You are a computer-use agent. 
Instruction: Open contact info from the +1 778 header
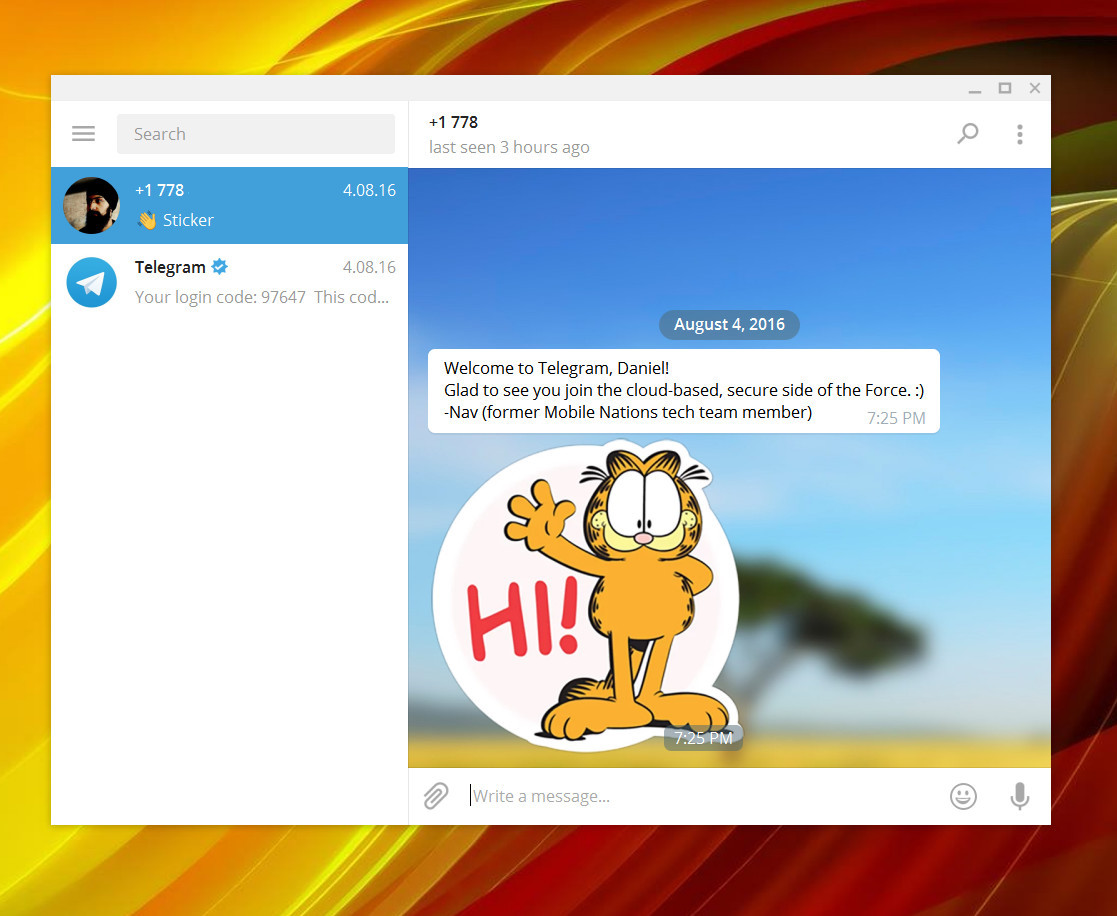pyautogui.click(x=454, y=122)
